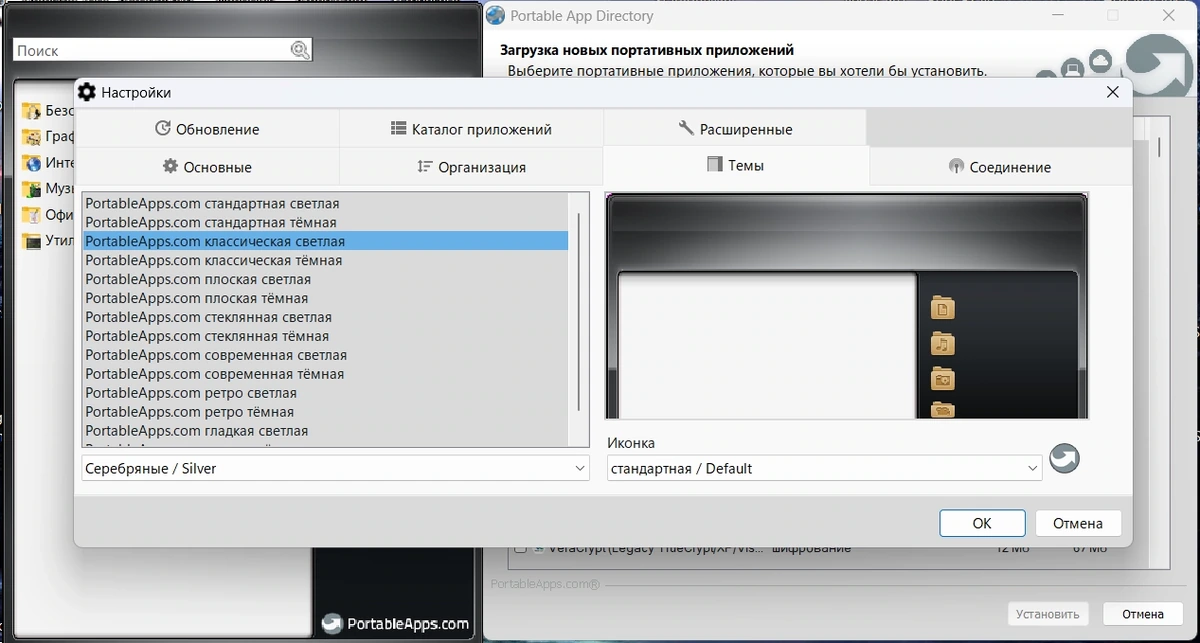Screen dimensions: 1200x643
Task: Click the pictures folder icon in theme preview
Action: pyautogui.click(x=942, y=379)
